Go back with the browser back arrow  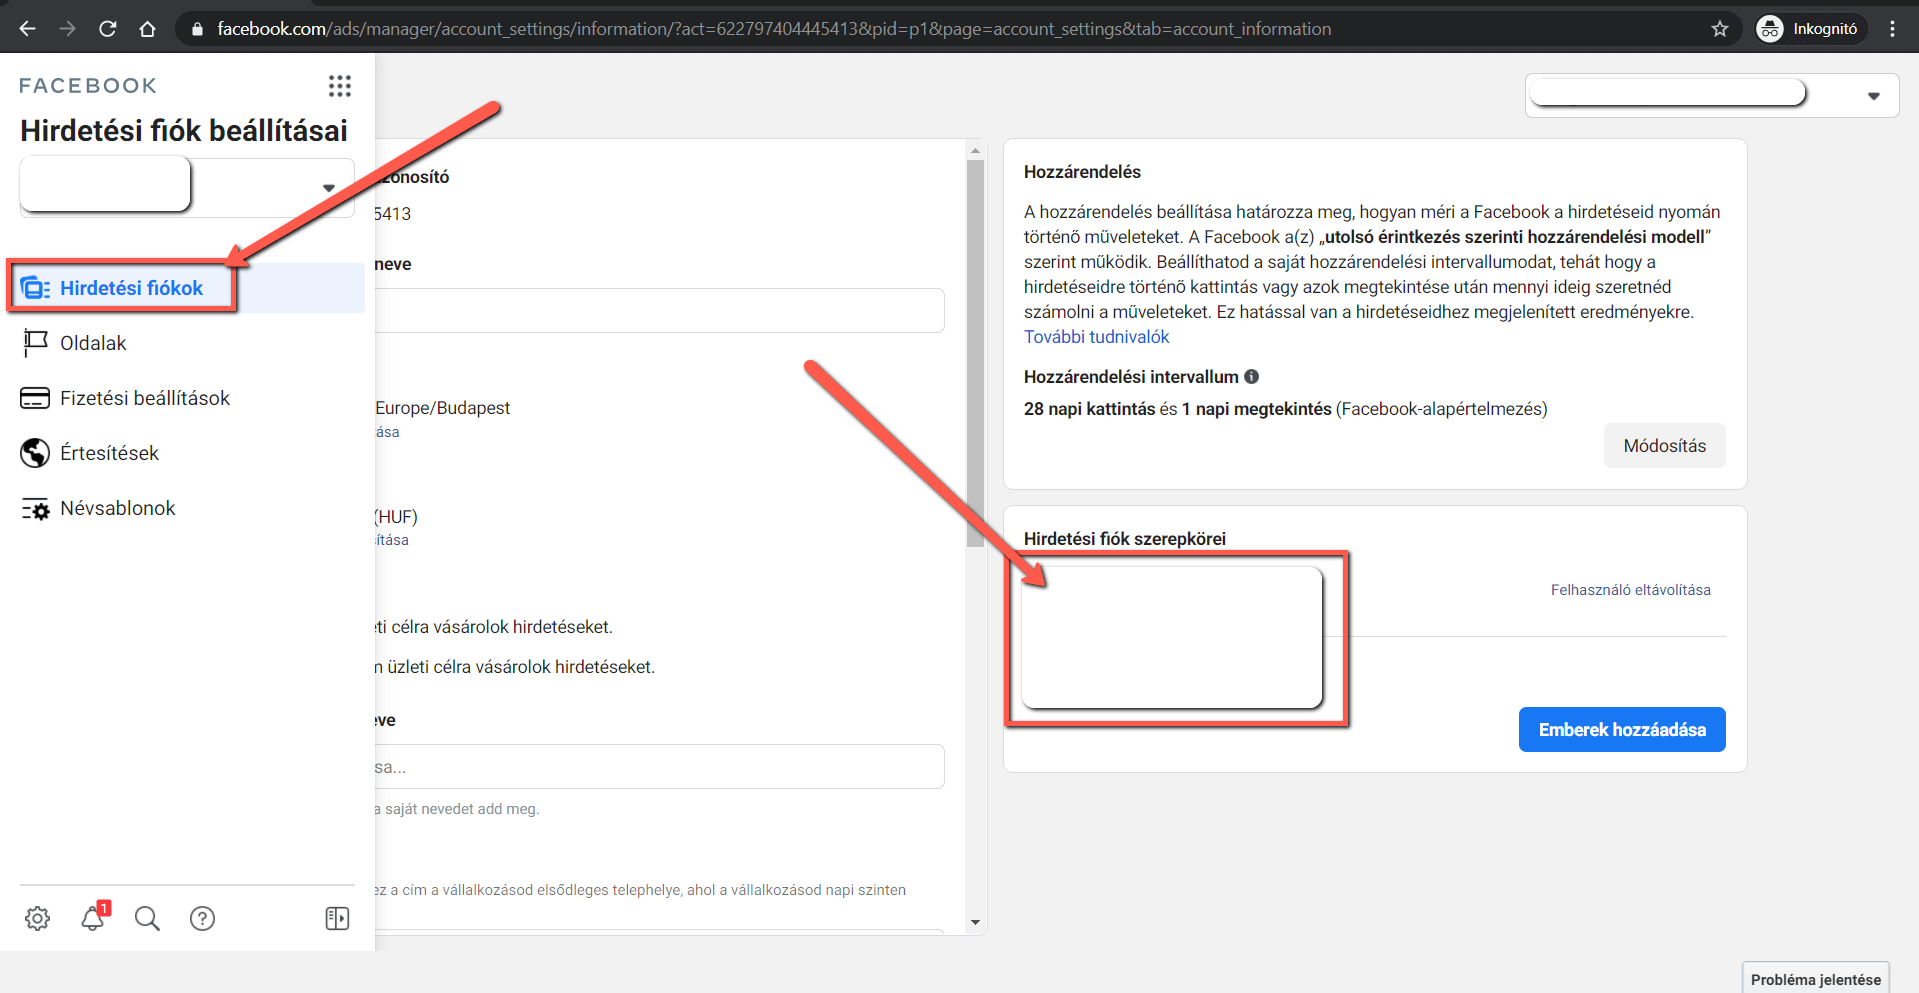click(27, 29)
